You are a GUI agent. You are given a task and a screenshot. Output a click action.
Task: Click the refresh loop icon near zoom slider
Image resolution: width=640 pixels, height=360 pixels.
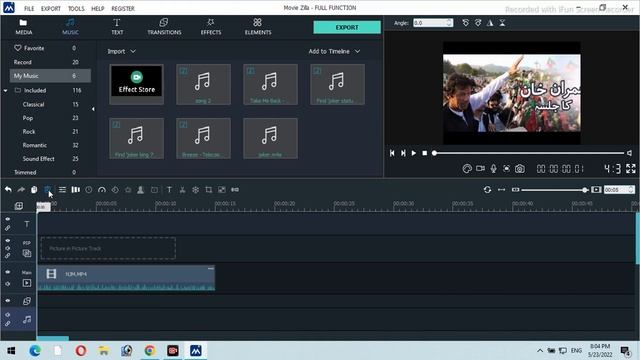pyautogui.click(x=487, y=190)
